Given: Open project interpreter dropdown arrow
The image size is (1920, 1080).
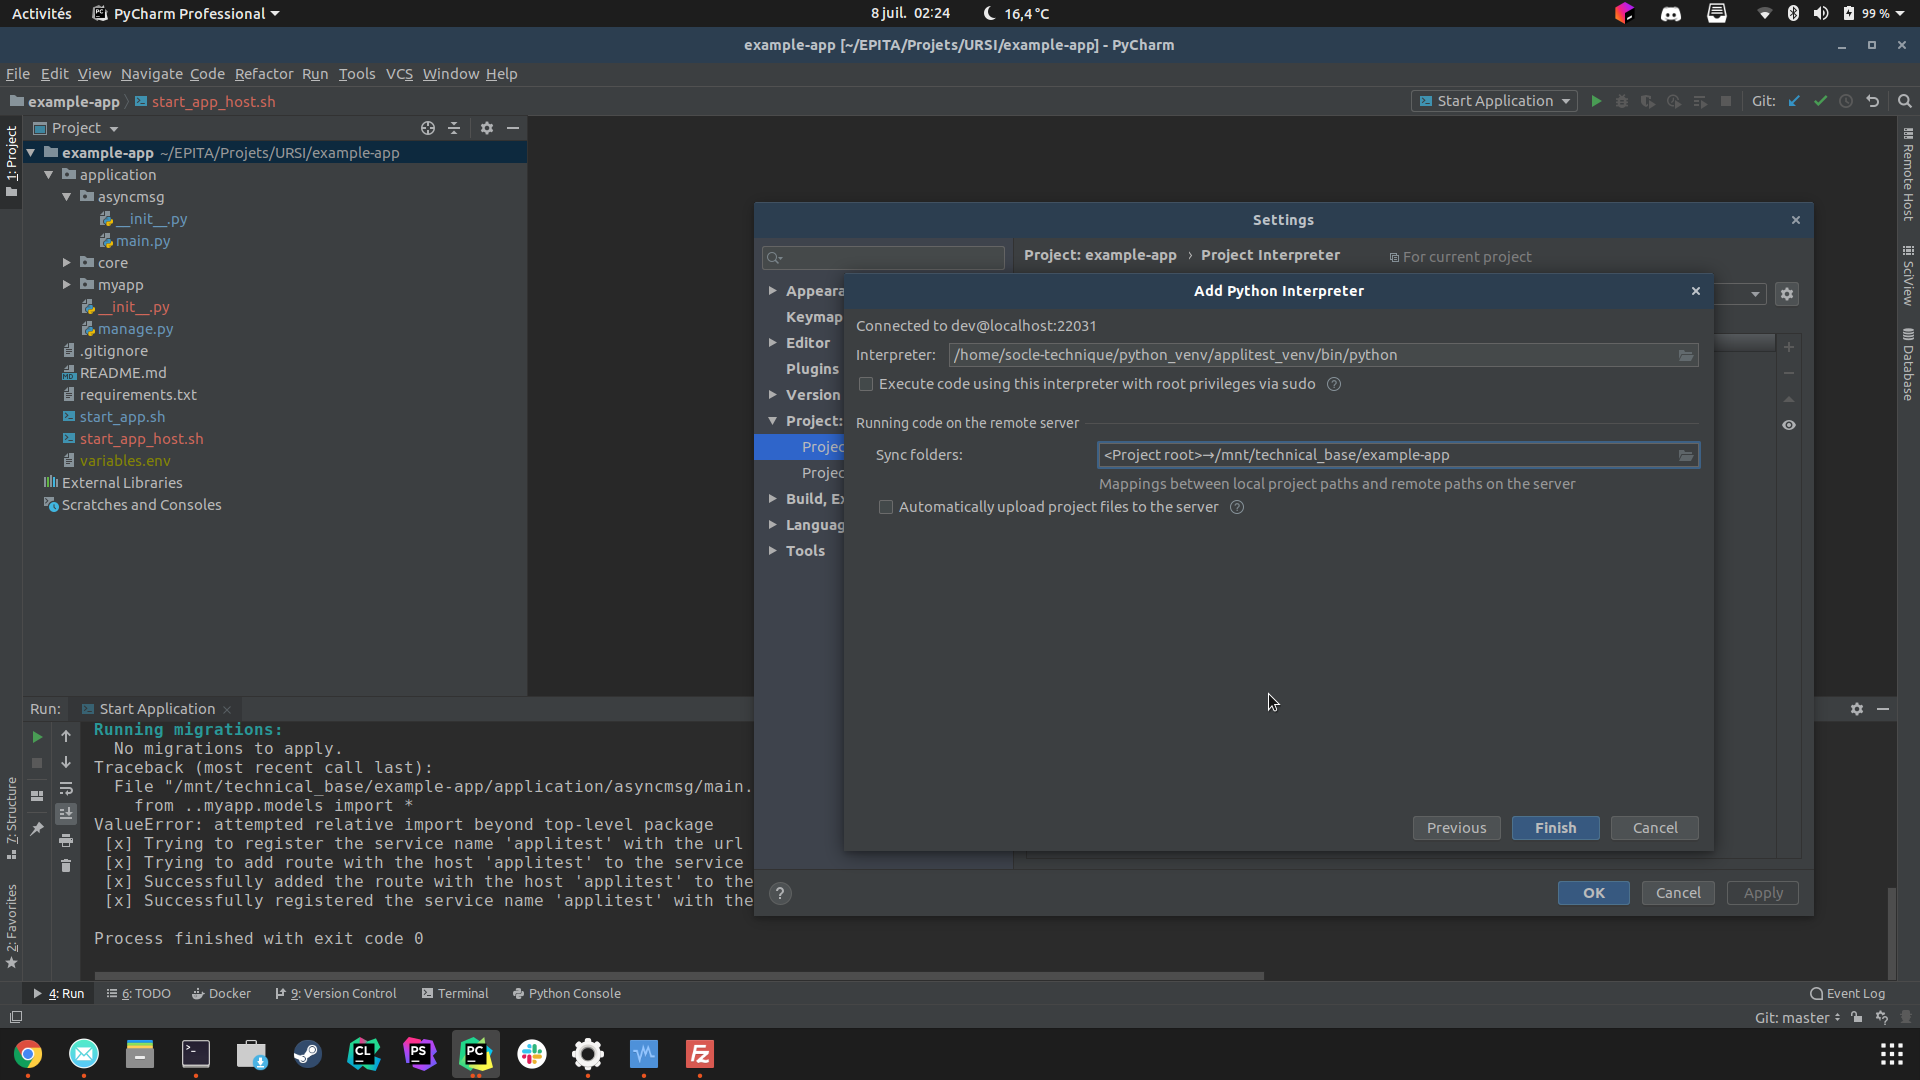Looking at the screenshot, I should point(1755,294).
